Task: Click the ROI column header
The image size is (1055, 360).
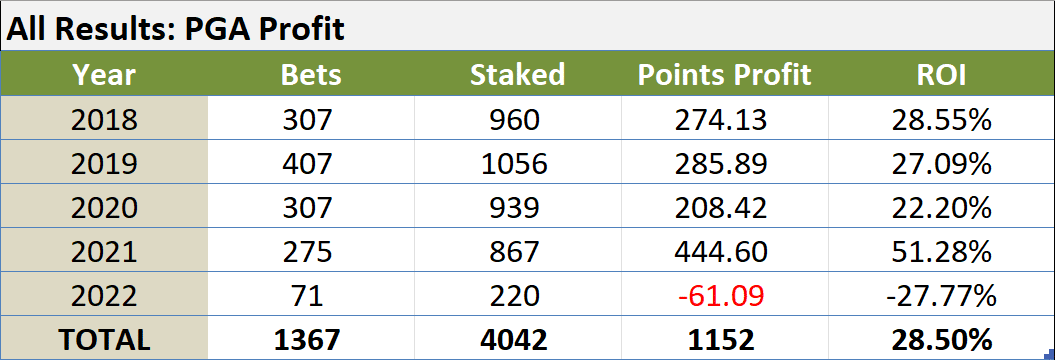Action: click(x=941, y=74)
